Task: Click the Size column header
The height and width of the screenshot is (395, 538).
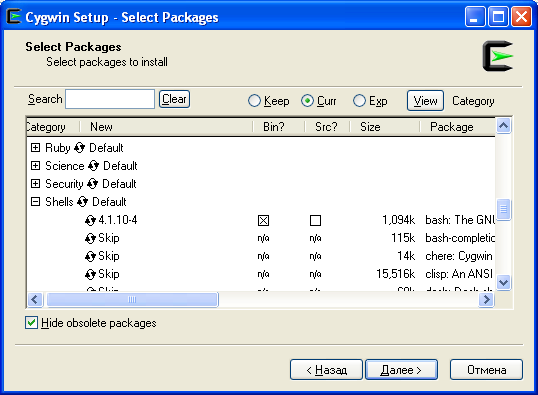Action: click(x=385, y=127)
